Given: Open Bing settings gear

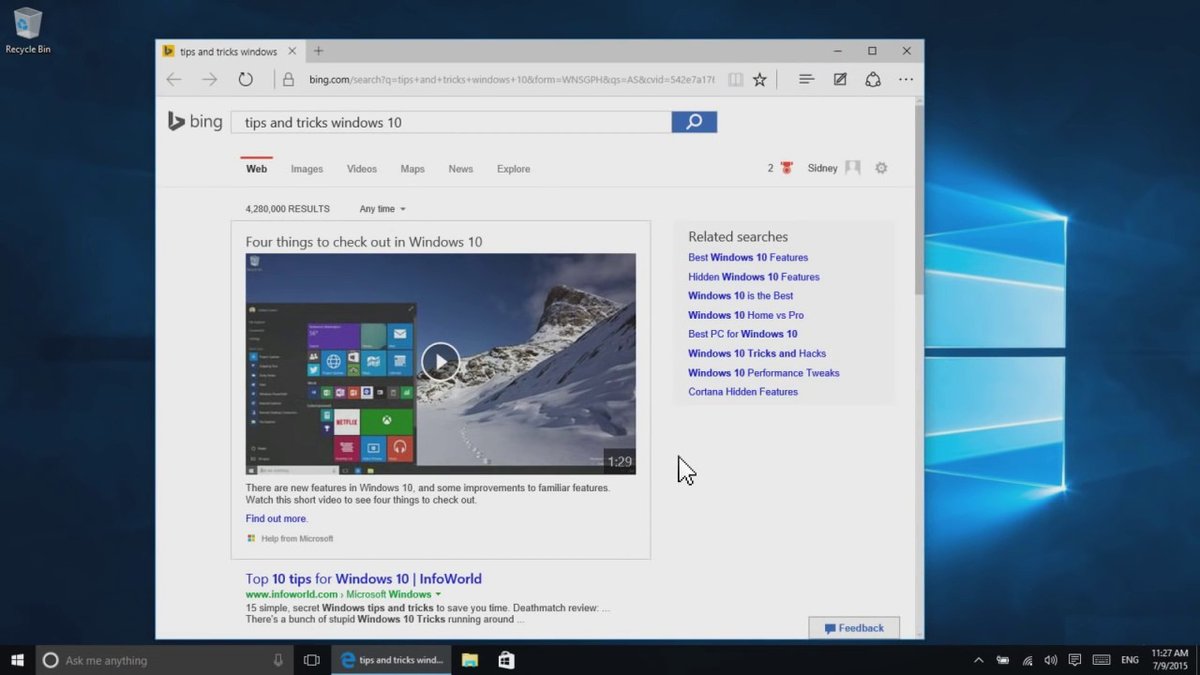Looking at the screenshot, I should click(881, 168).
